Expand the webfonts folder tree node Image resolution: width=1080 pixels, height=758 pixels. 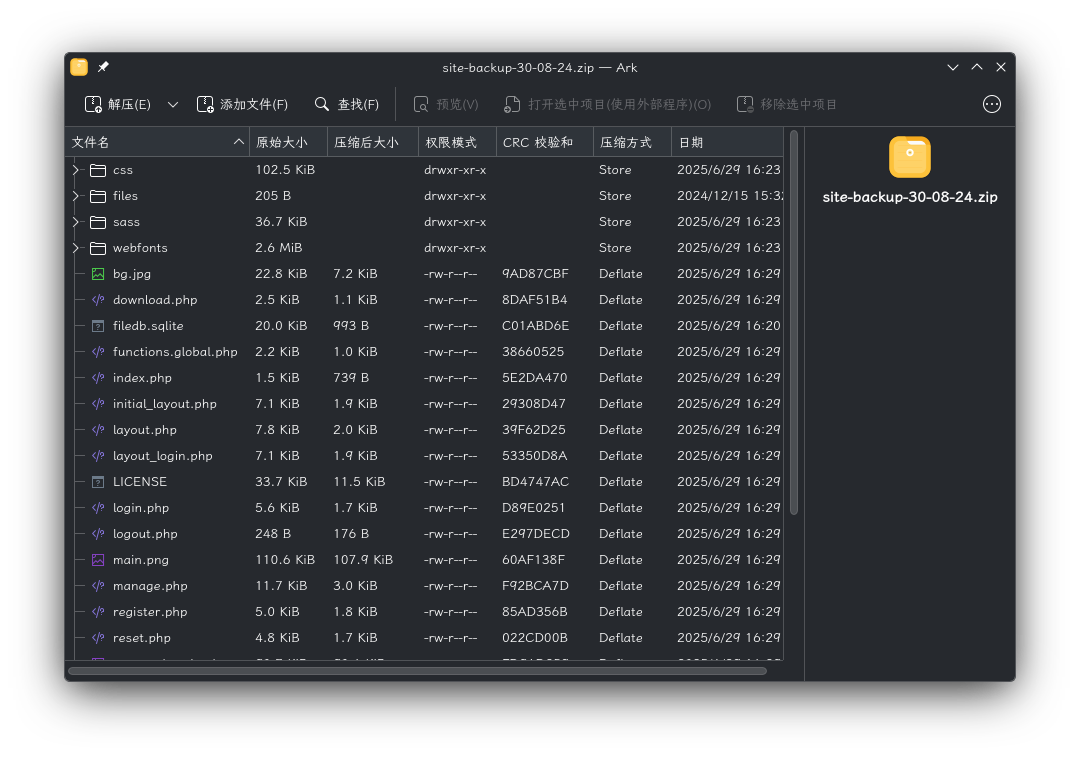coord(76,248)
